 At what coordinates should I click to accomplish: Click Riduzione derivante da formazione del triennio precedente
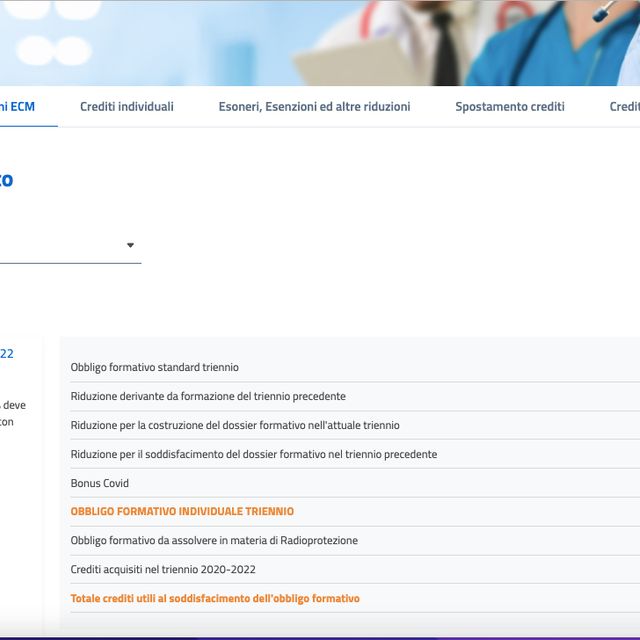pos(208,396)
